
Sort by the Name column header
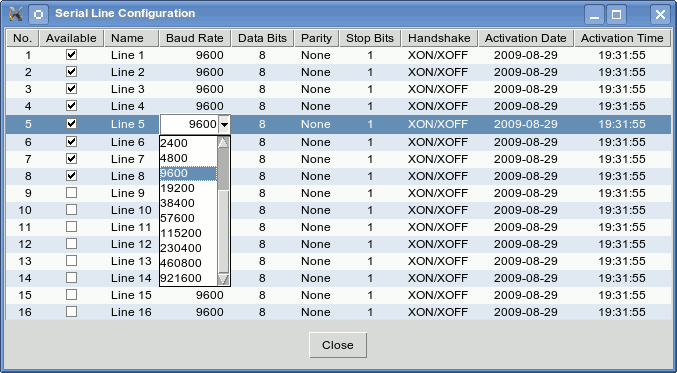coord(131,38)
